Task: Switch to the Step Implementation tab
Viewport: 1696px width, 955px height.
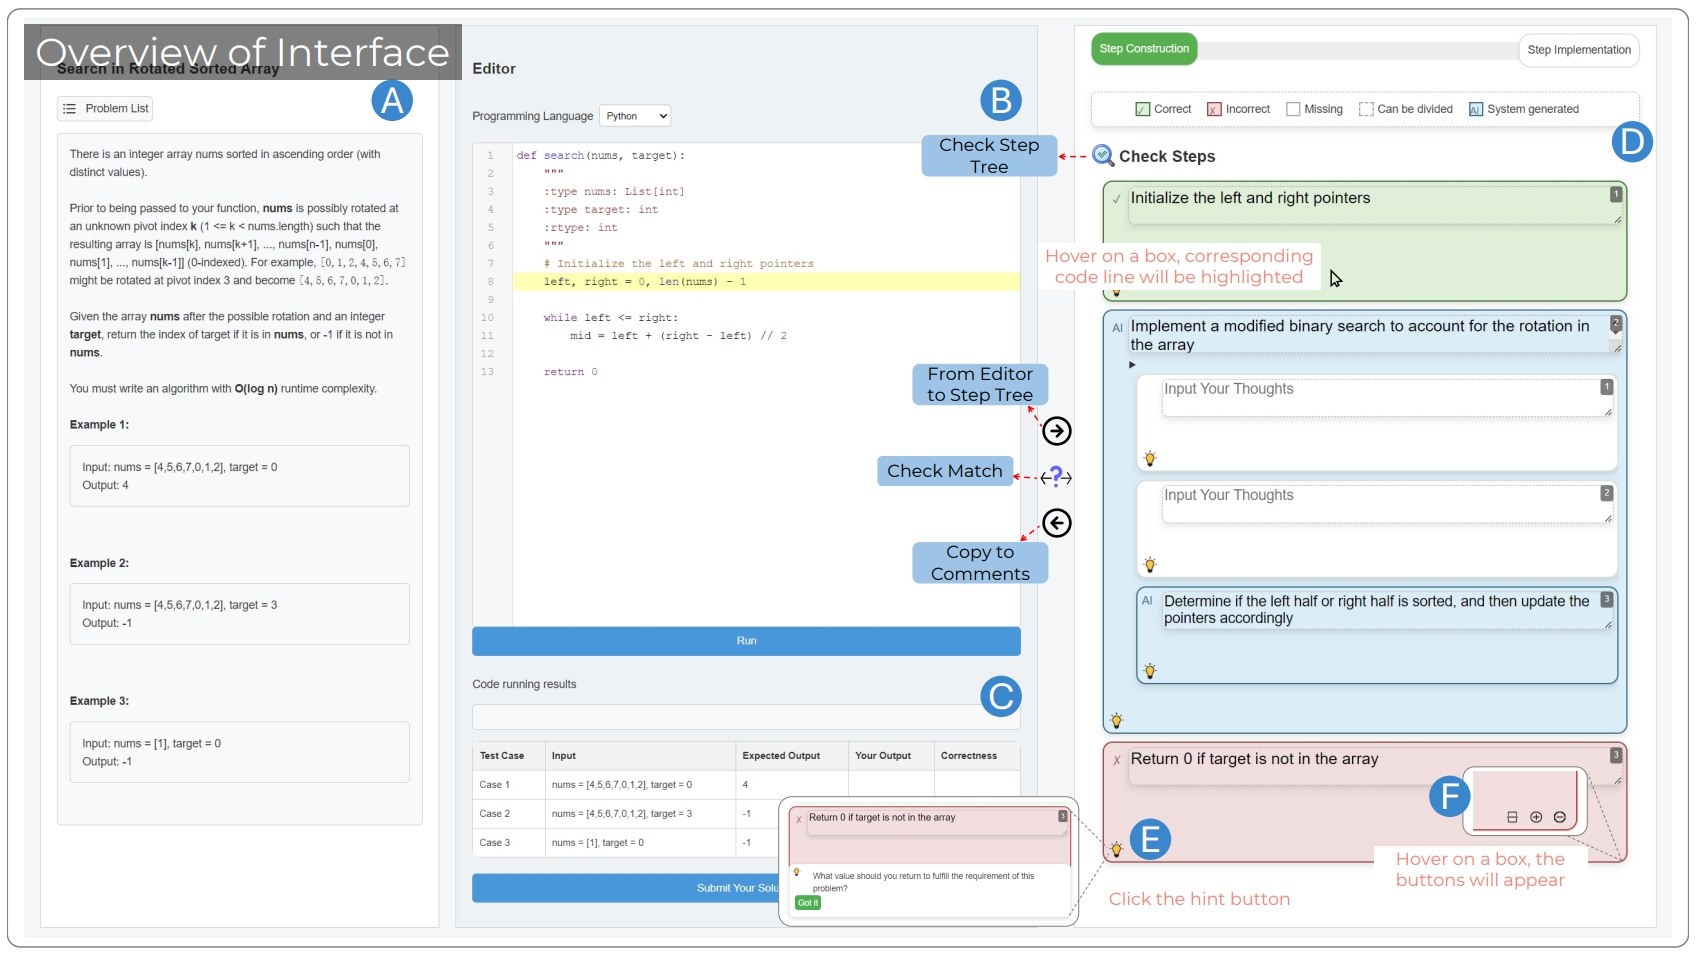Action: click(1578, 50)
